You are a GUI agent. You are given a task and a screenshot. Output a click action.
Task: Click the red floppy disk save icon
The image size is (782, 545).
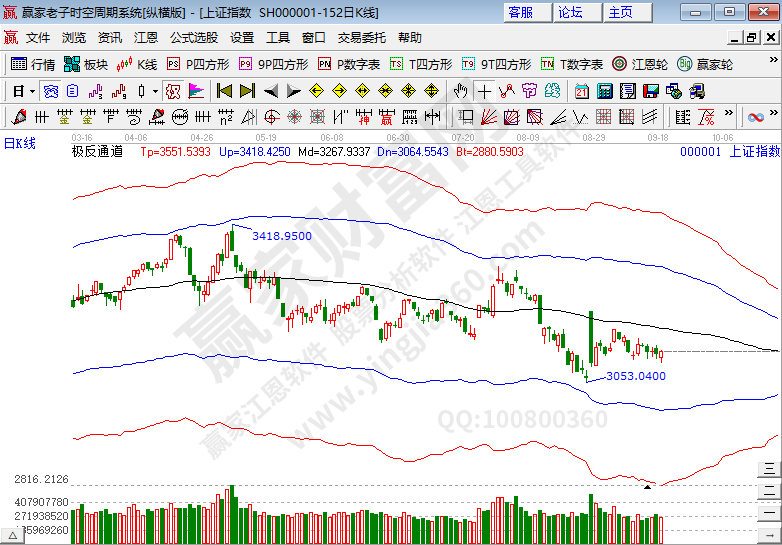(651, 91)
